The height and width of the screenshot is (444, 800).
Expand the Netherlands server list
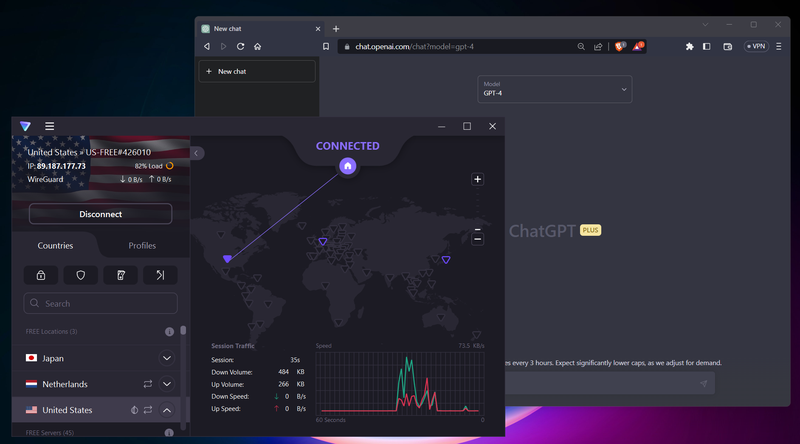coord(167,384)
